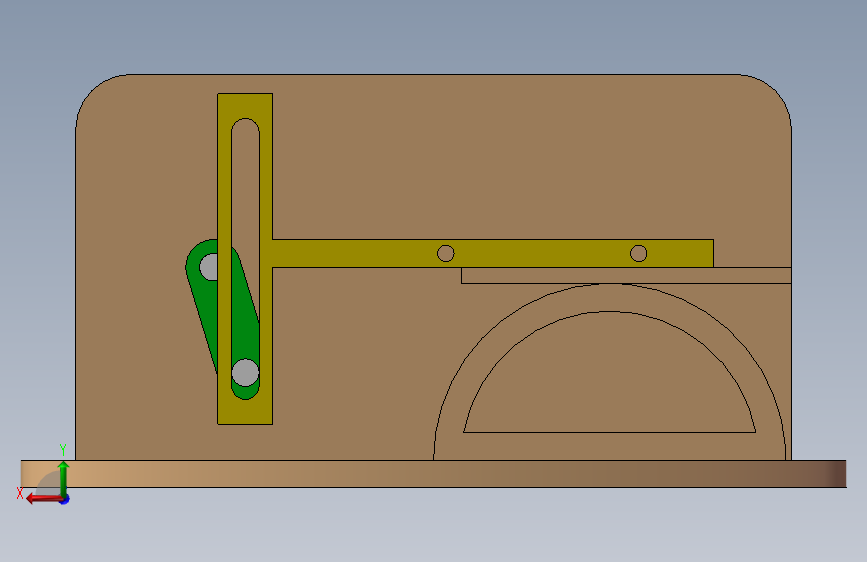This screenshot has height=562, width=867.
Task: Select the rectangular guide ledge under the yellow bar
Action: (626, 275)
